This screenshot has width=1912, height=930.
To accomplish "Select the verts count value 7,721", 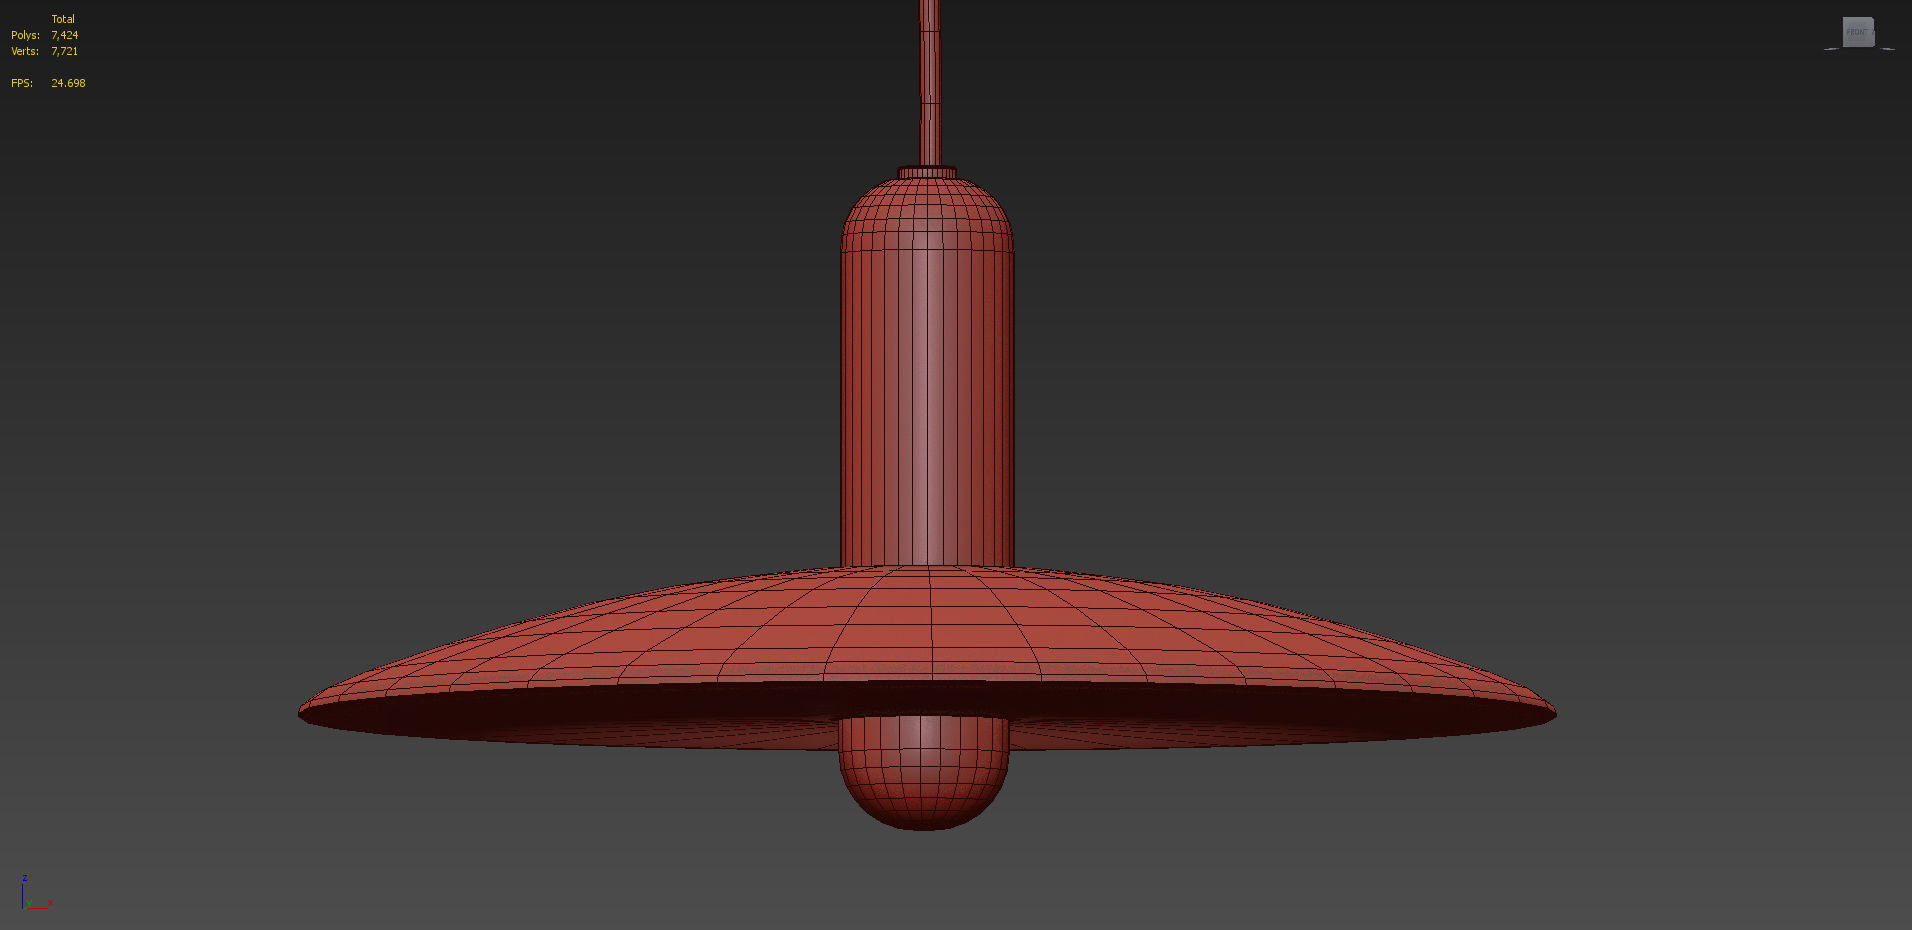I will [x=65, y=51].
